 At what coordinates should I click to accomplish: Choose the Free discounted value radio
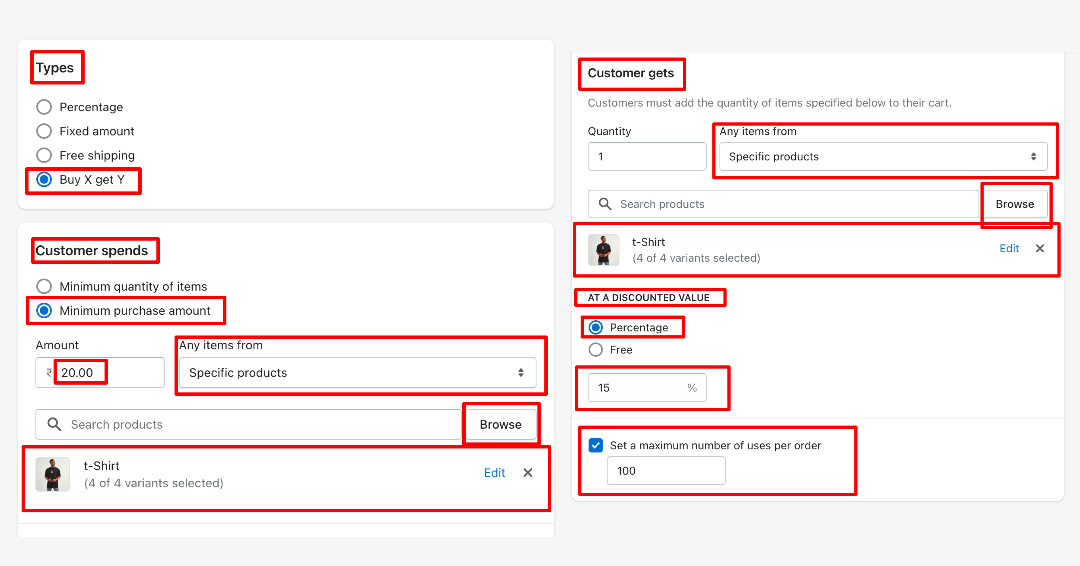tap(596, 350)
